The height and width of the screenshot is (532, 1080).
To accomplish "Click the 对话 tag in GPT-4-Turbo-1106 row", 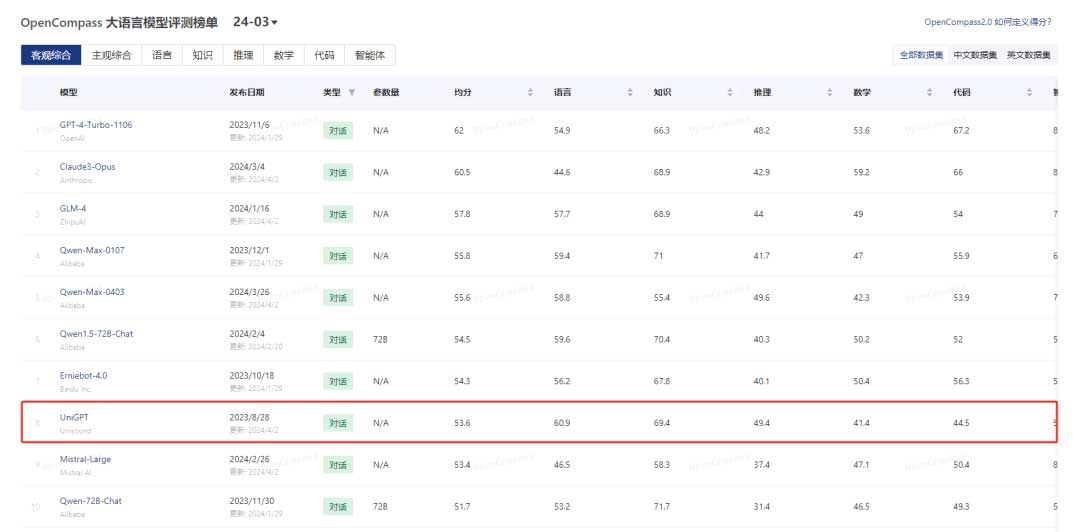I will [x=338, y=131].
